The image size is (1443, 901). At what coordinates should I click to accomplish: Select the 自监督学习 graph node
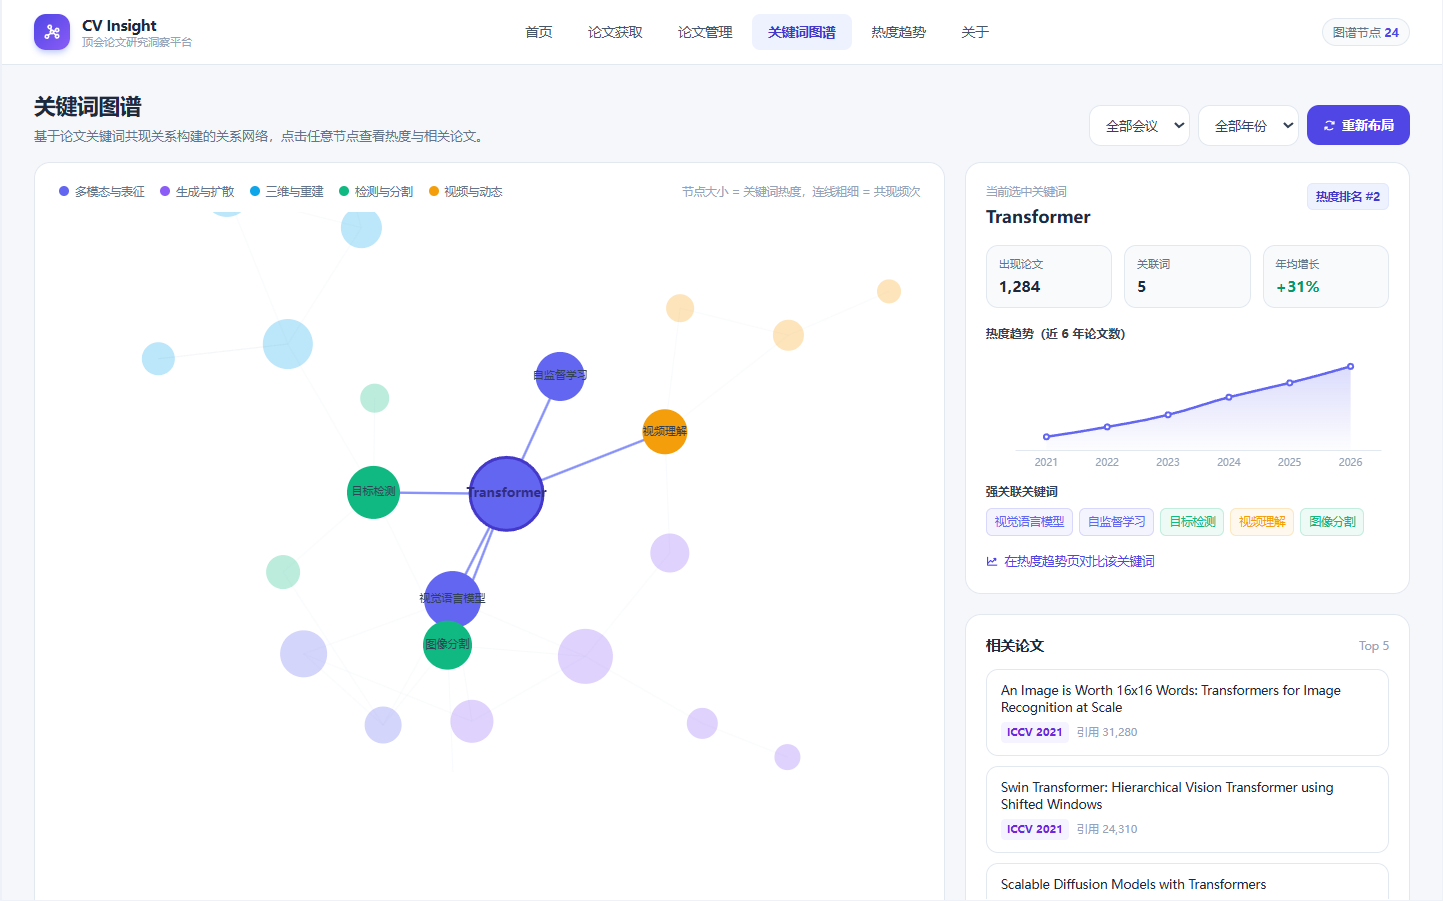[x=560, y=376]
